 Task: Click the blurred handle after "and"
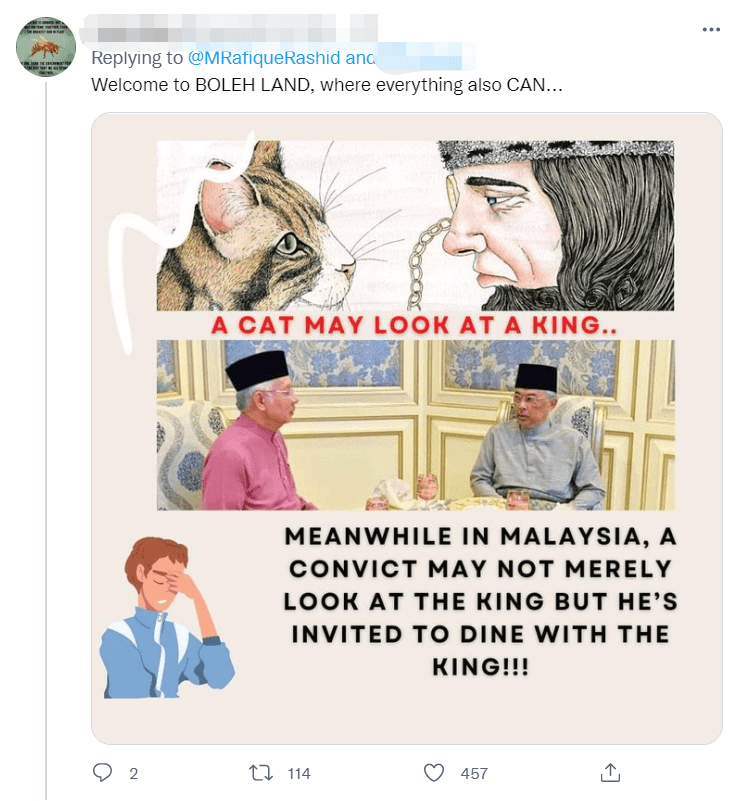click(420, 59)
